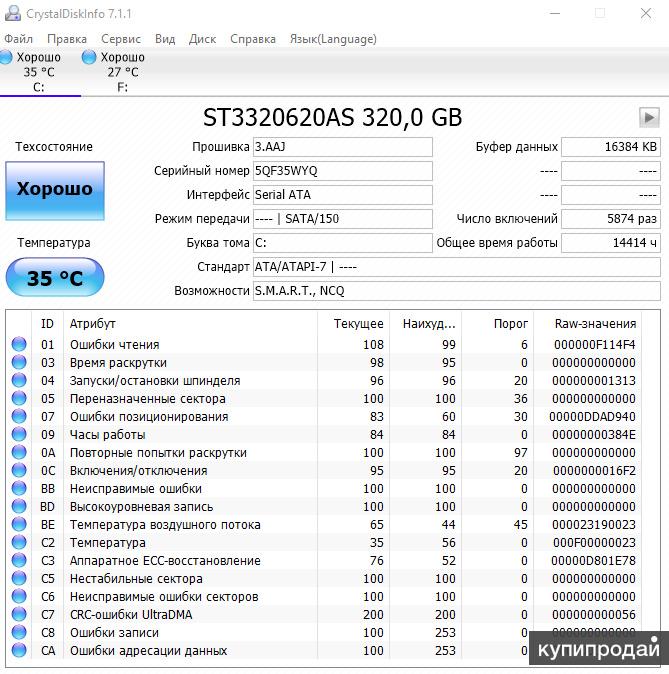
Task: Click status orb for Аппаратное ECC-восстановление
Action: click(19, 561)
